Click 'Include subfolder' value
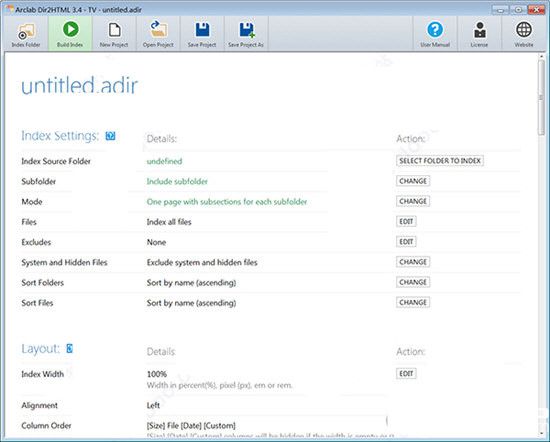 click(x=177, y=181)
